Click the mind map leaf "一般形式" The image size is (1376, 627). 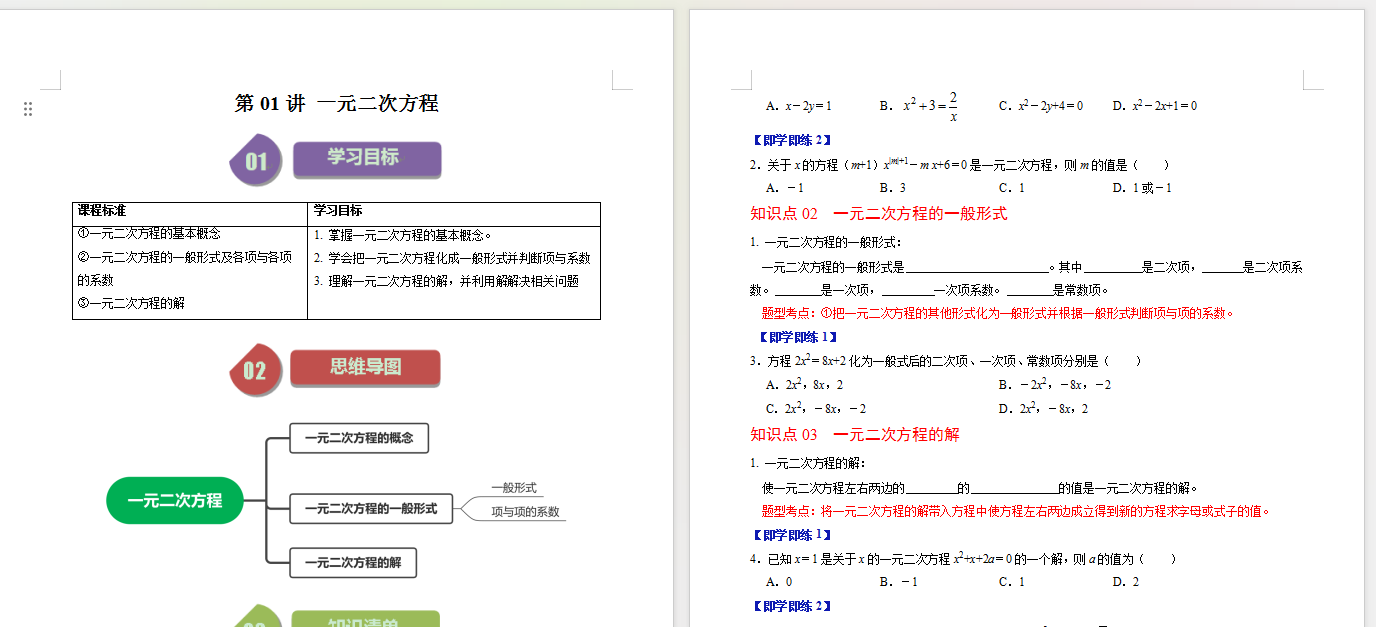514,488
